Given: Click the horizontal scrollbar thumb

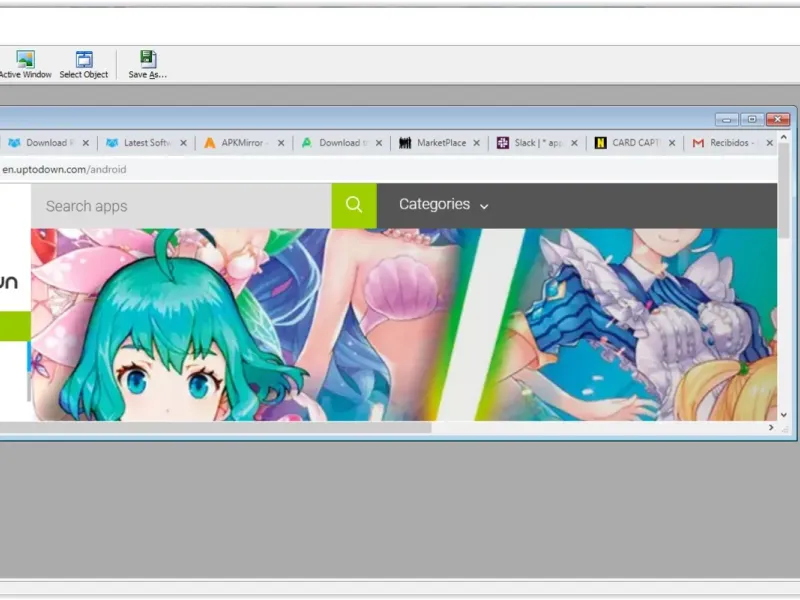Looking at the screenshot, I should coord(215,428).
